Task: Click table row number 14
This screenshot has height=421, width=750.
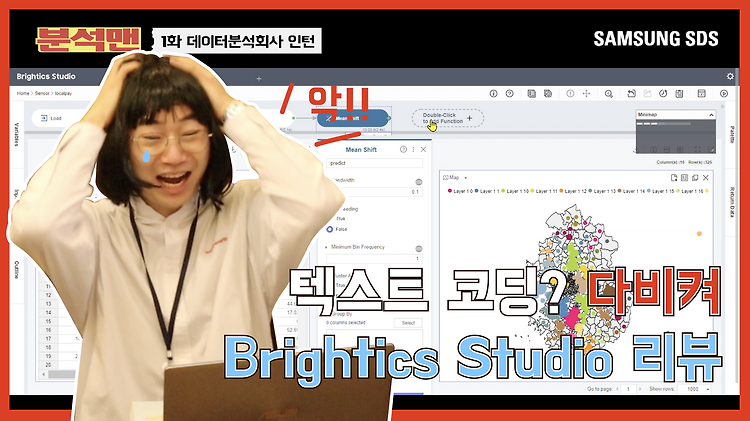Action: (x=48, y=312)
